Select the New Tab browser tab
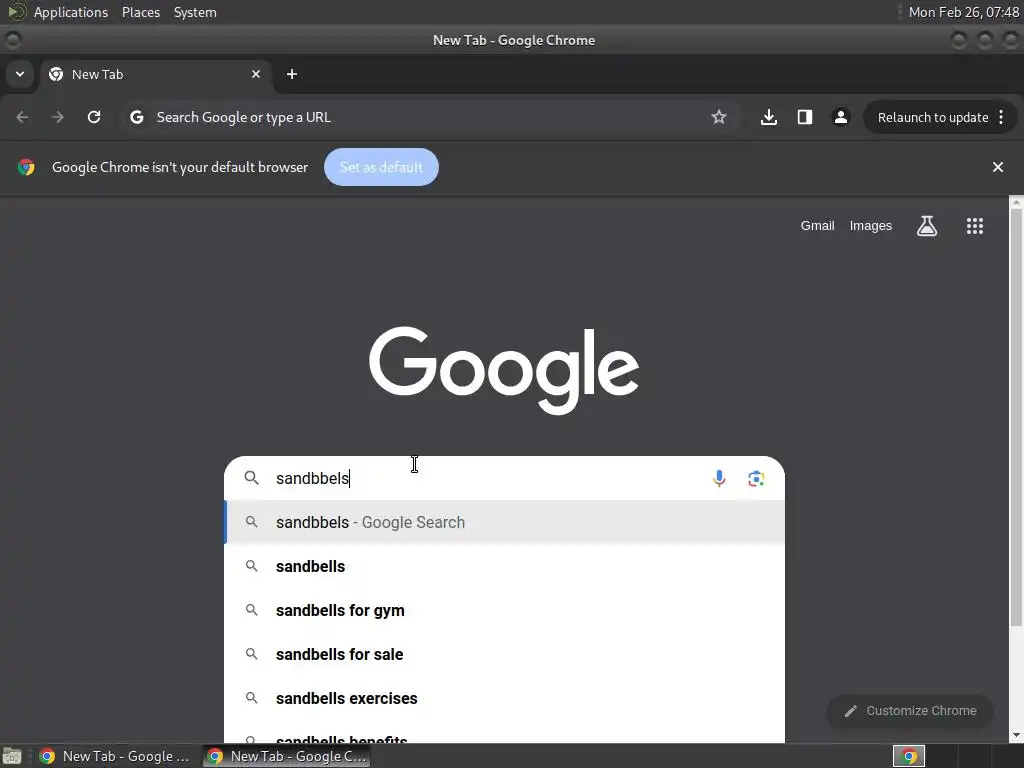This screenshot has width=1024, height=768. tap(154, 74)
